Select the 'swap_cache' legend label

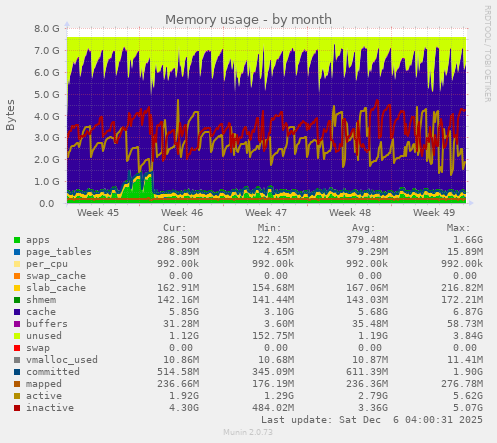56,276
